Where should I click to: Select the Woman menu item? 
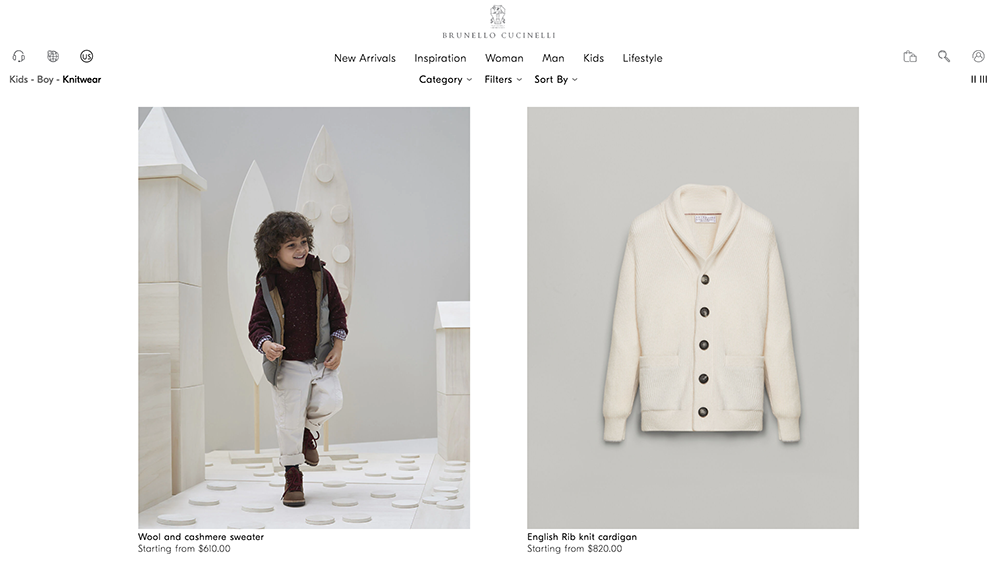[504, 58]
